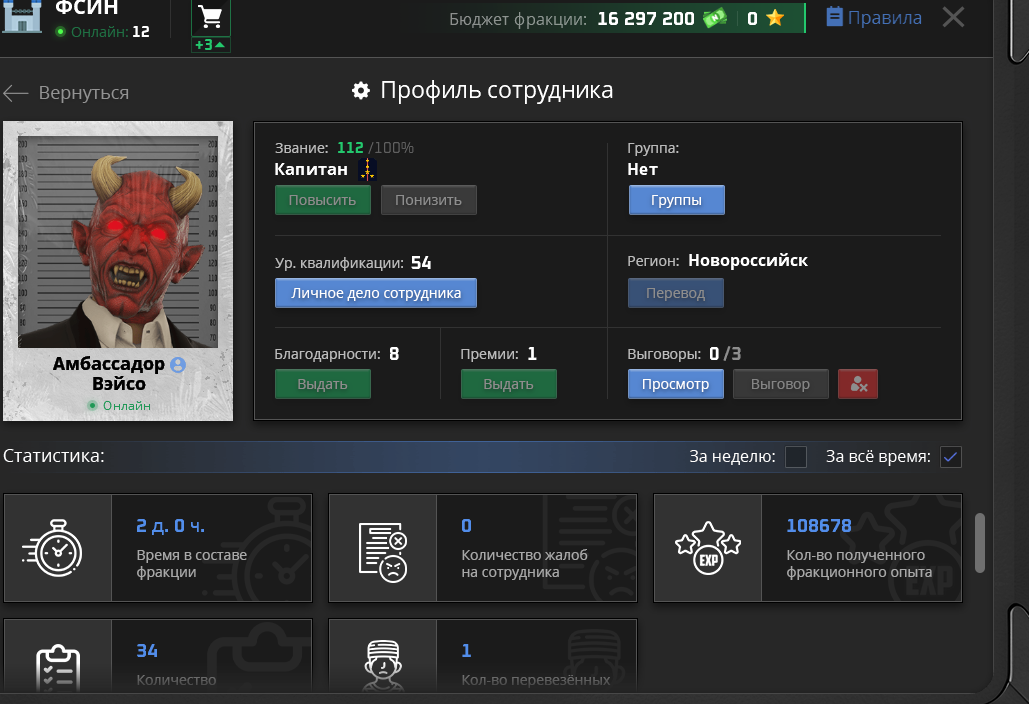Click the statistics panel scrollbar handle

[980, 543]
